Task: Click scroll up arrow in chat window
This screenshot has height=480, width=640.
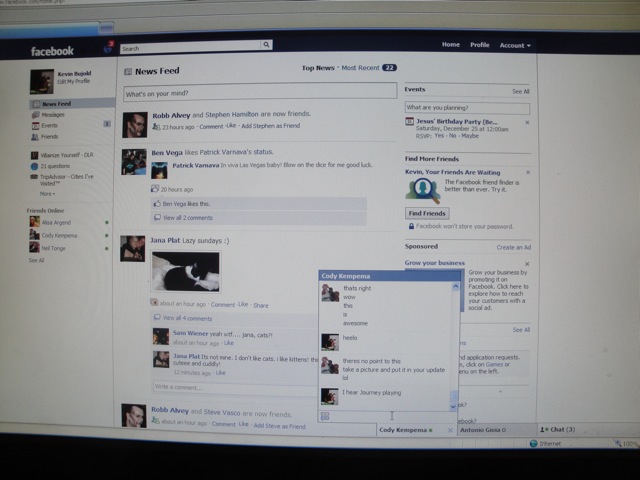Action: coord(455,287)
